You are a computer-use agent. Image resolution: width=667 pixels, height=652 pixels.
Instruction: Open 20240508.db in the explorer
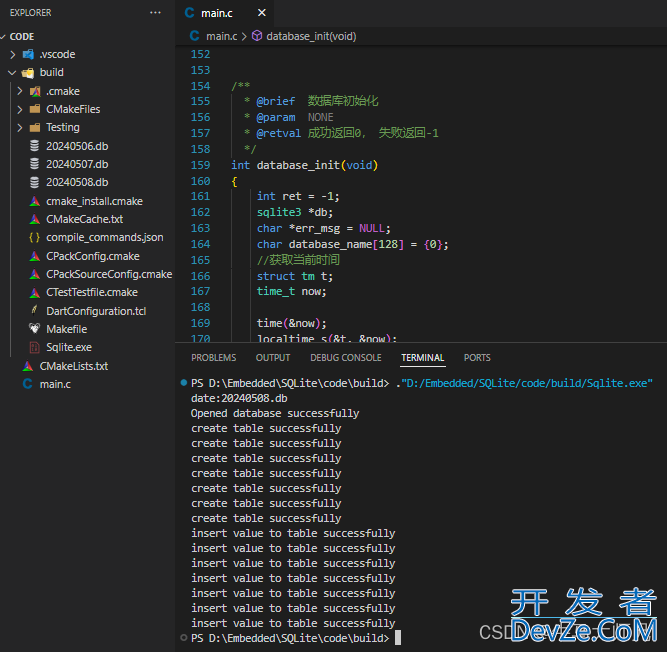tap(77, 182)
